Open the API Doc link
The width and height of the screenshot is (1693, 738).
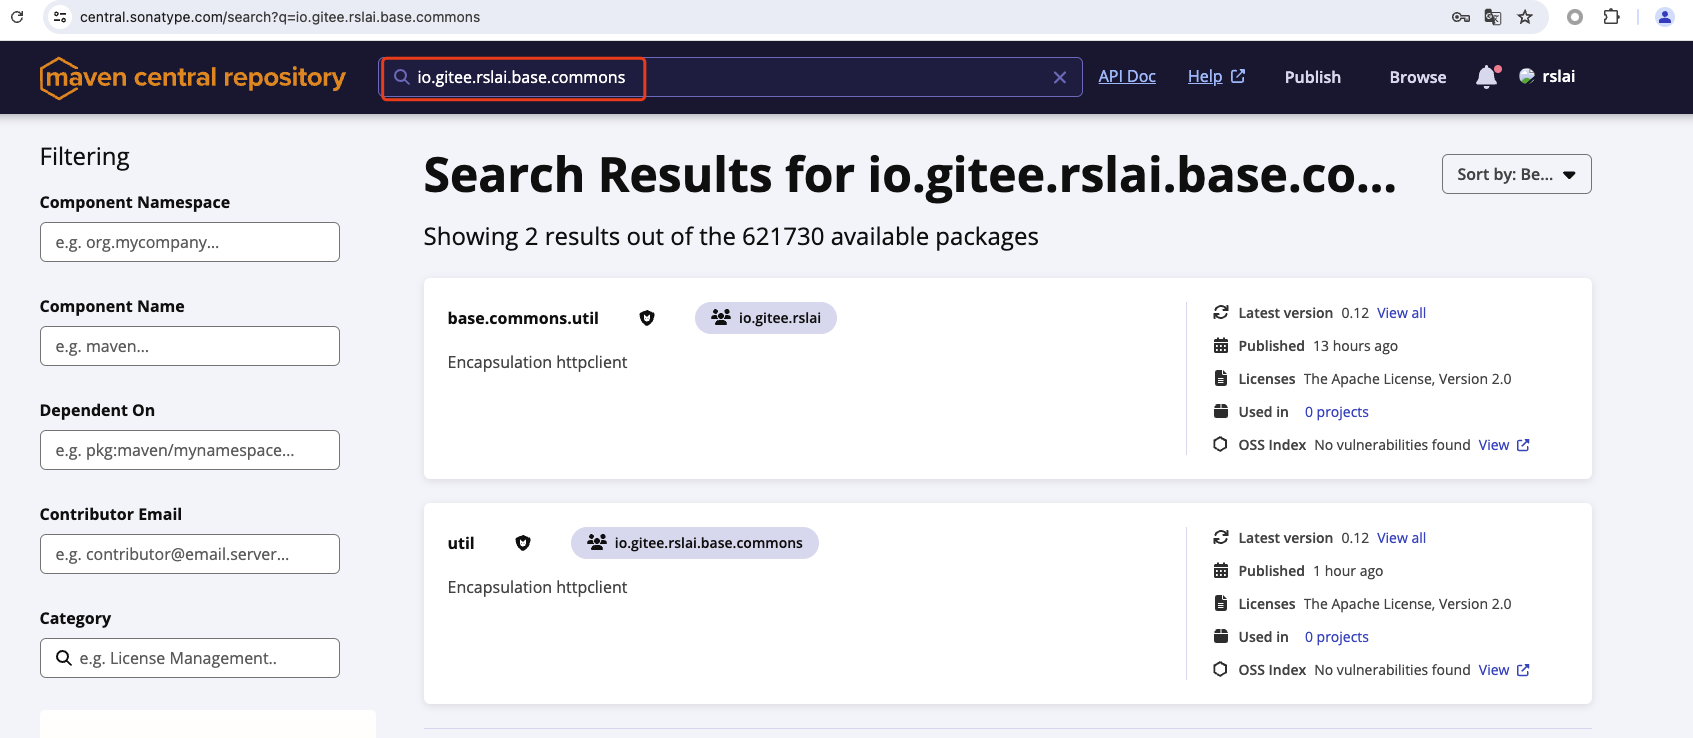[1127, 76]
